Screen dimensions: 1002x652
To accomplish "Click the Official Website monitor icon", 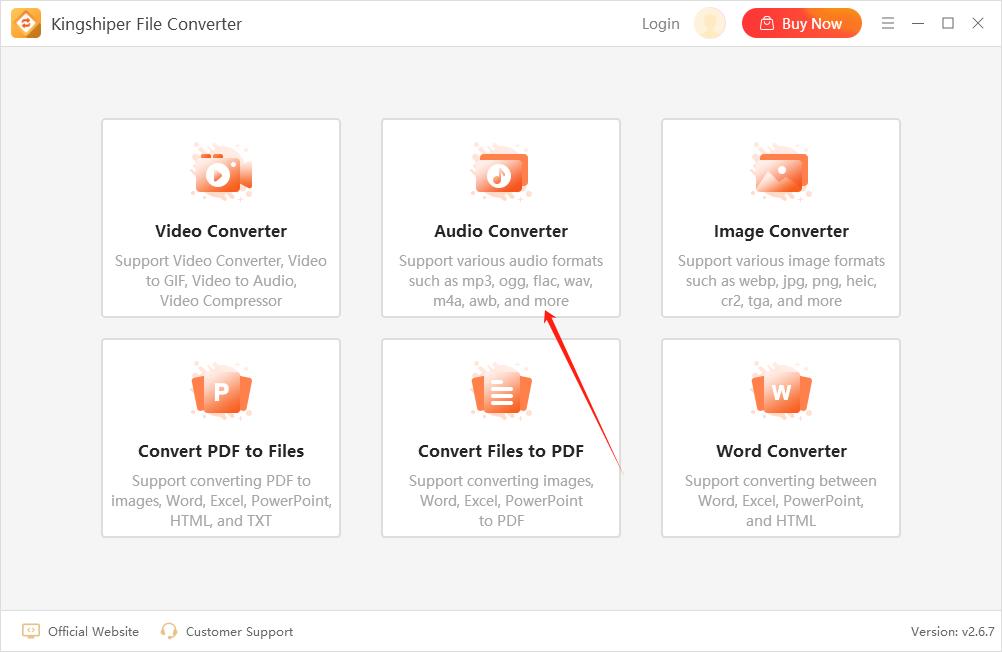I will [31, 631].
